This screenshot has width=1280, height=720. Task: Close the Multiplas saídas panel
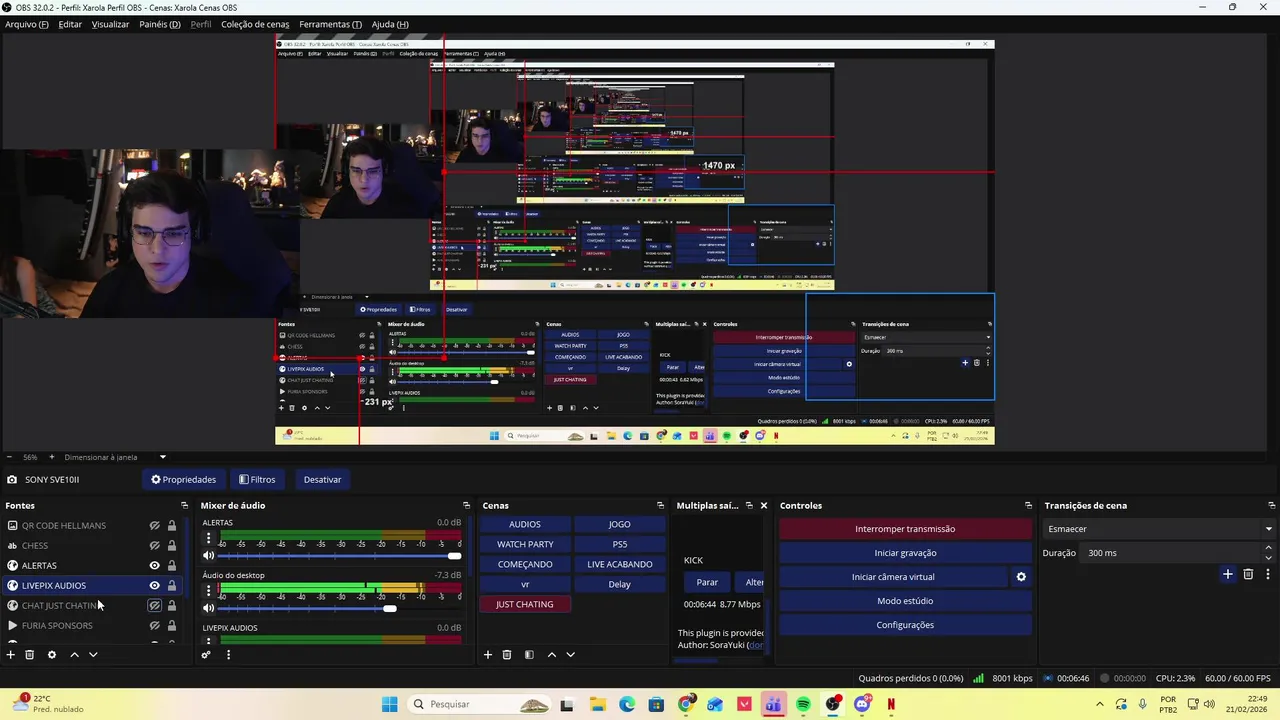click(x=764, y=506)
